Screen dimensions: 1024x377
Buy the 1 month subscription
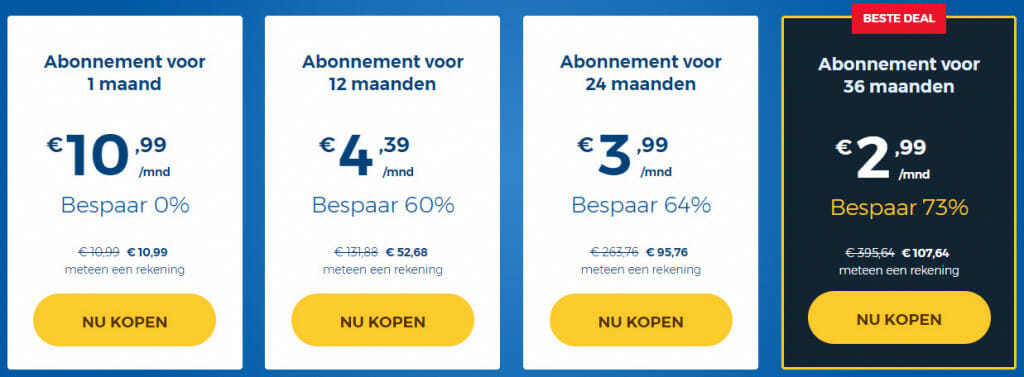(124, 320)
